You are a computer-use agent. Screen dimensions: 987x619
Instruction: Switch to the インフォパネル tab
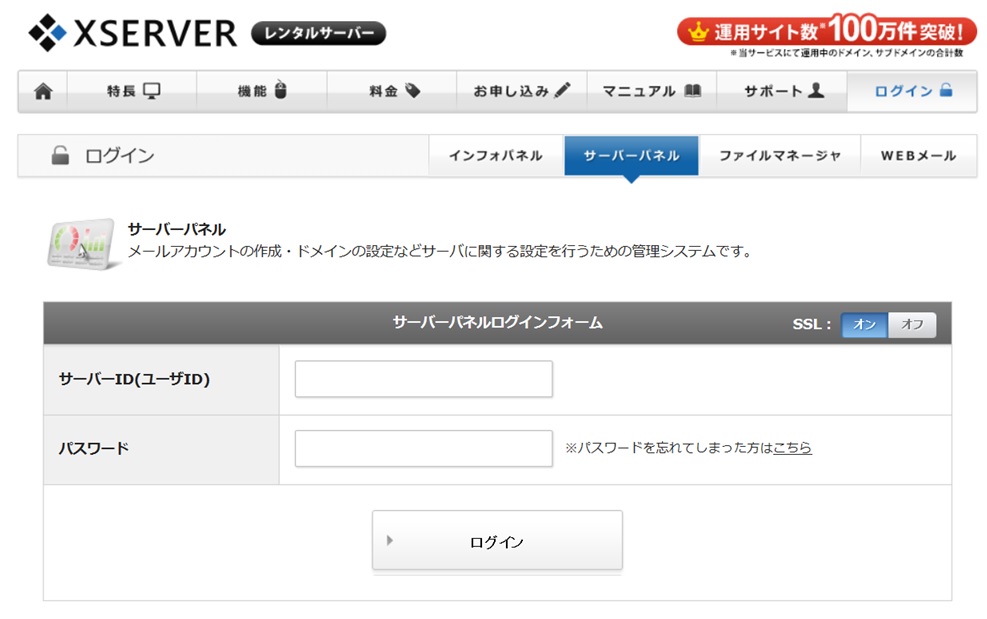(x=495, y=156)
